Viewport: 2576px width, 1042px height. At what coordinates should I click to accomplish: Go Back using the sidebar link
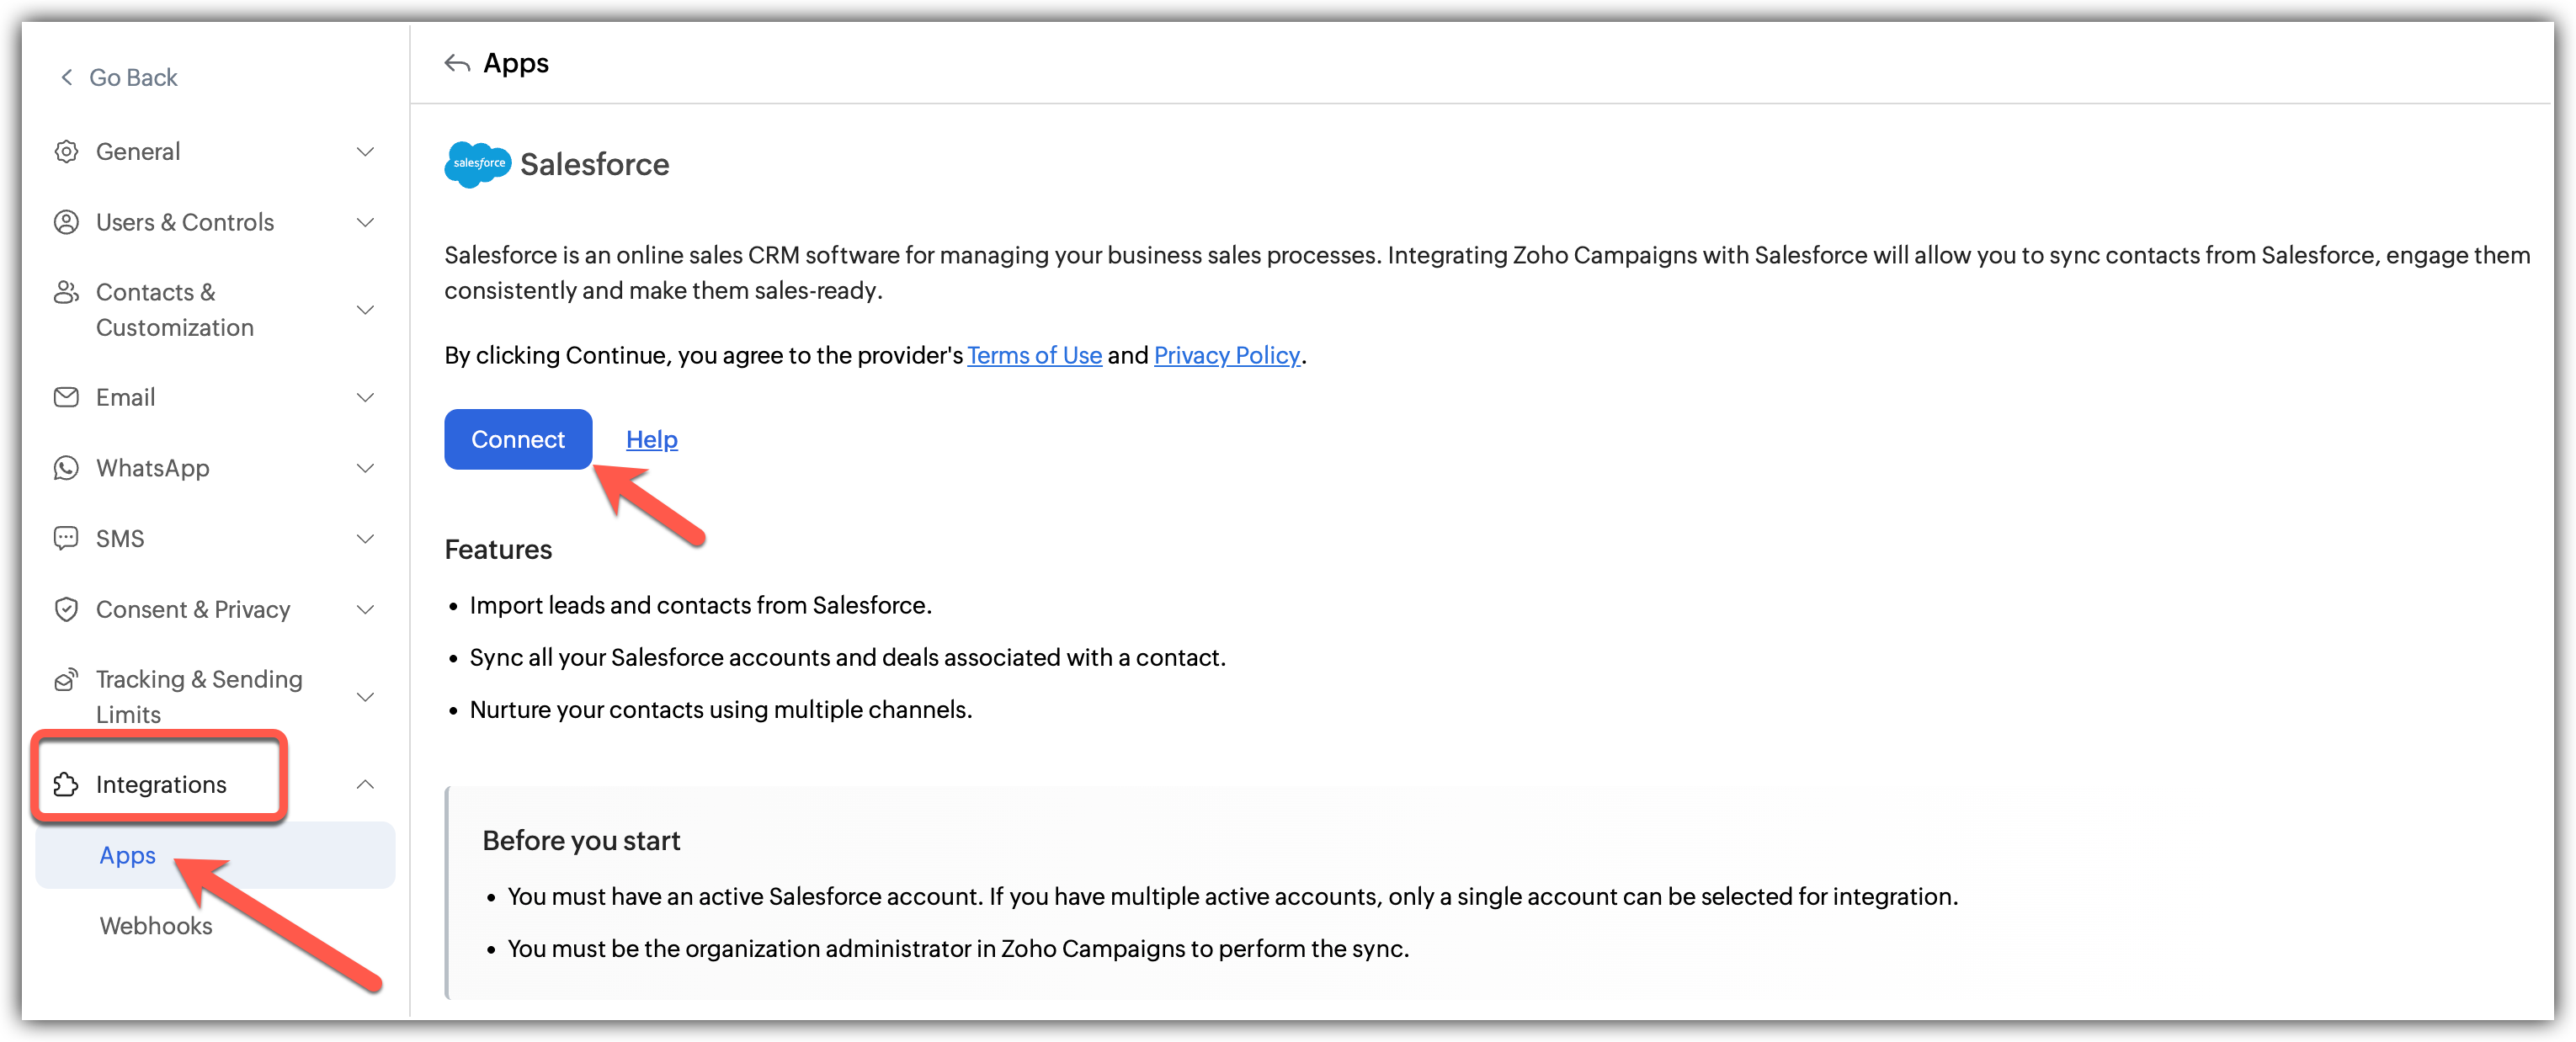pyautogui.click(x=119, y=78)
